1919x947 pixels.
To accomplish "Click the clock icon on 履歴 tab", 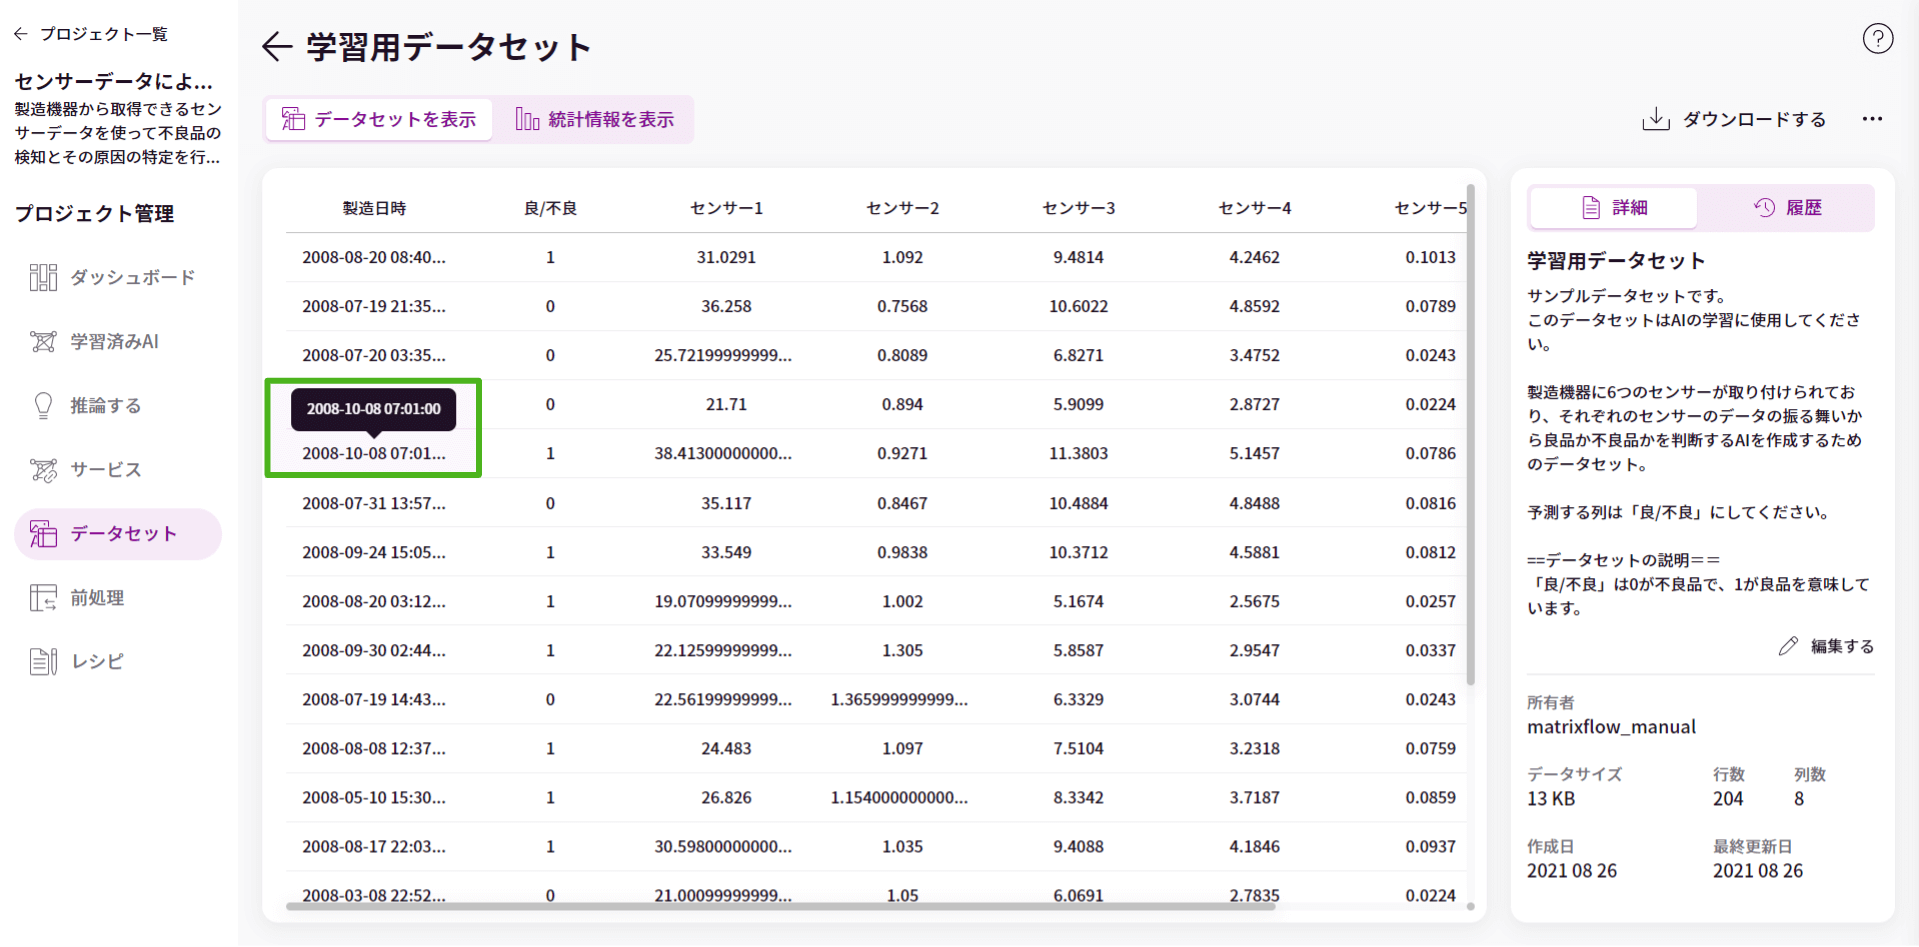I will coord(1764,207).
